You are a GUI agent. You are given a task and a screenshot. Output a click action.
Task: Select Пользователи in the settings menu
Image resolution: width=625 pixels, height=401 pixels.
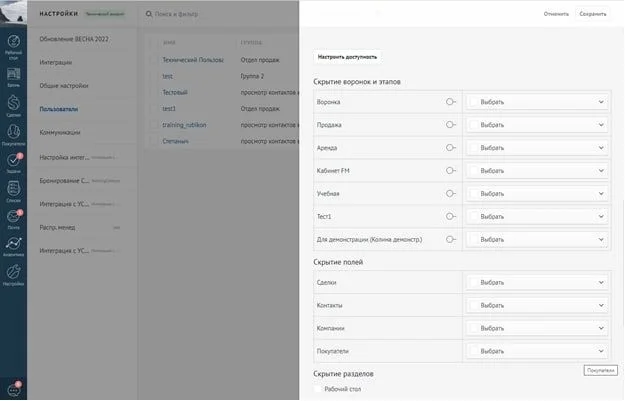[59, 108]
